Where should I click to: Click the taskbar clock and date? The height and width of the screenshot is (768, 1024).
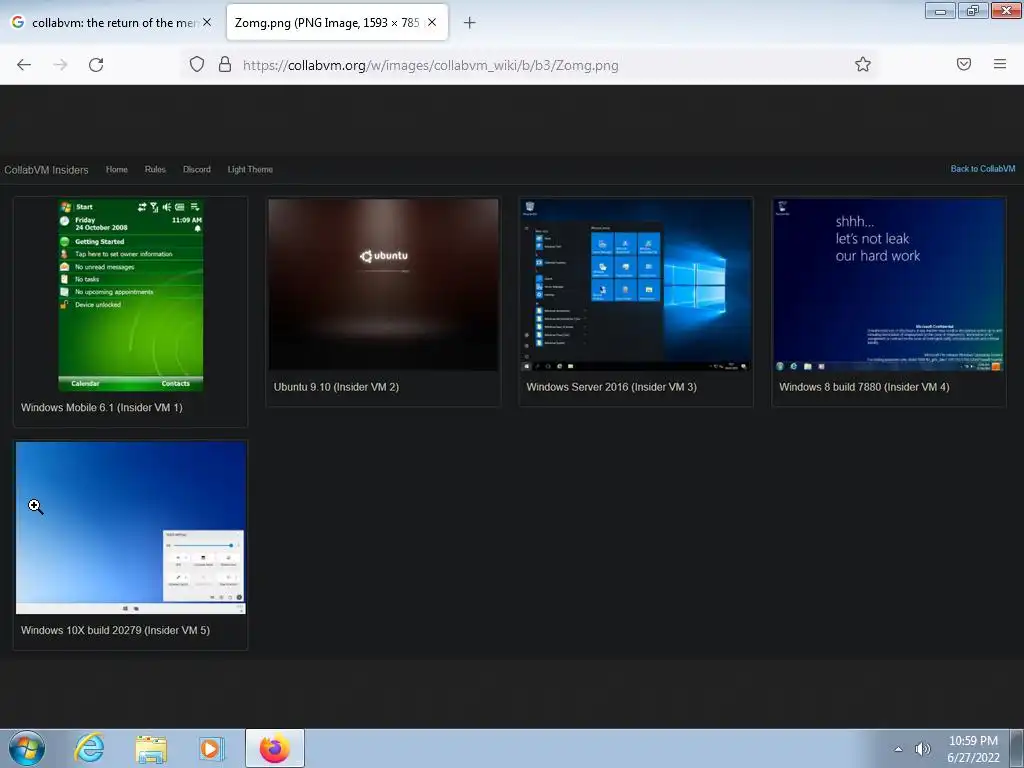[973, 749]
